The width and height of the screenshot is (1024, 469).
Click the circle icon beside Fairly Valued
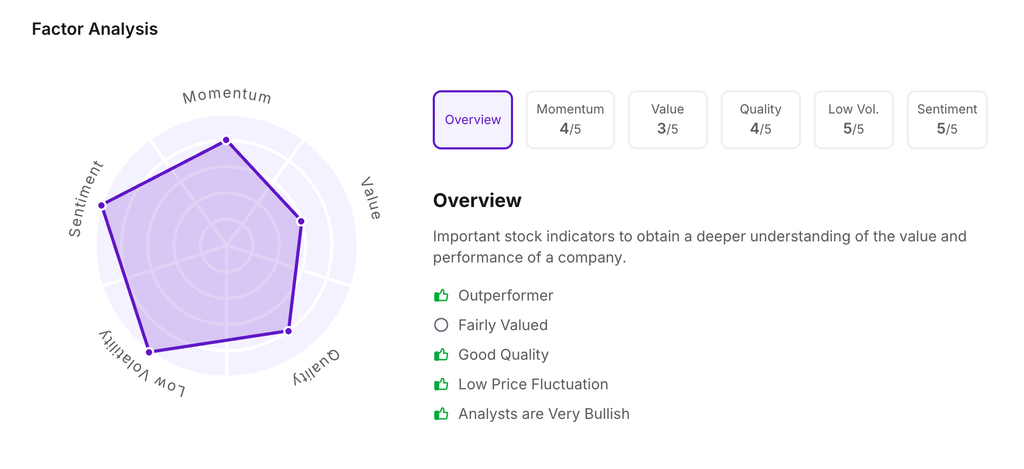[x=441, y=325]
